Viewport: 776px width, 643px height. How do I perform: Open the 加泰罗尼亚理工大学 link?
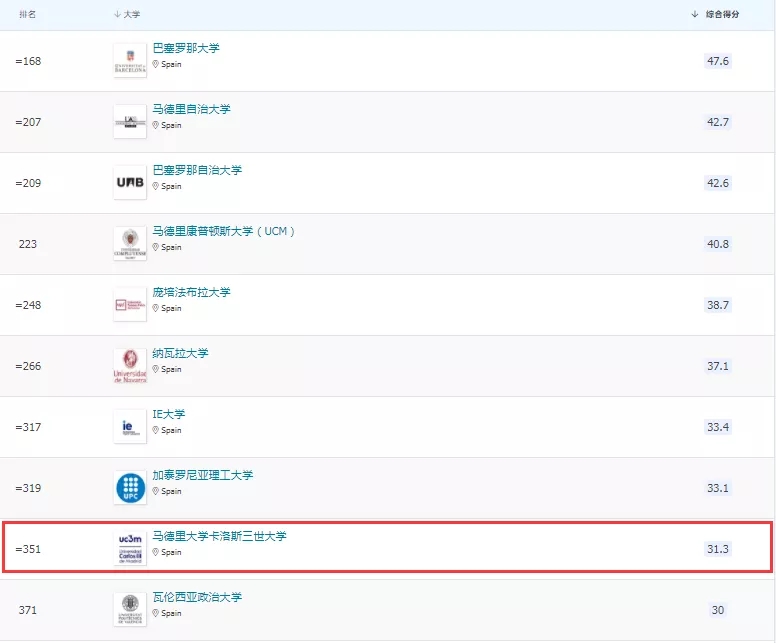tap(203, 475)
